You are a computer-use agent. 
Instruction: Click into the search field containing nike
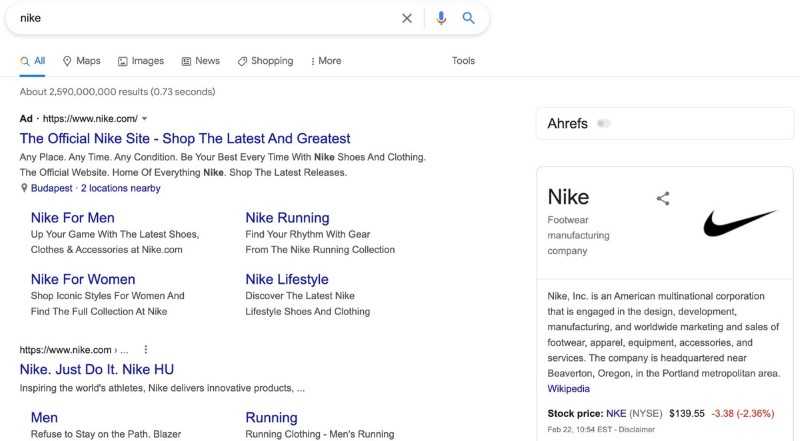click(204, 18)
